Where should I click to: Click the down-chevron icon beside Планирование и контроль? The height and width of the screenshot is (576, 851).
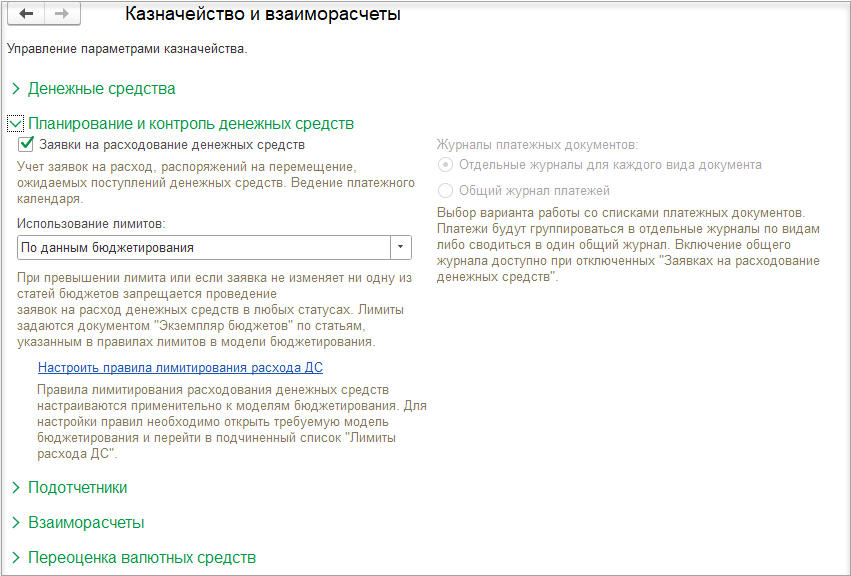coord(15,124)
